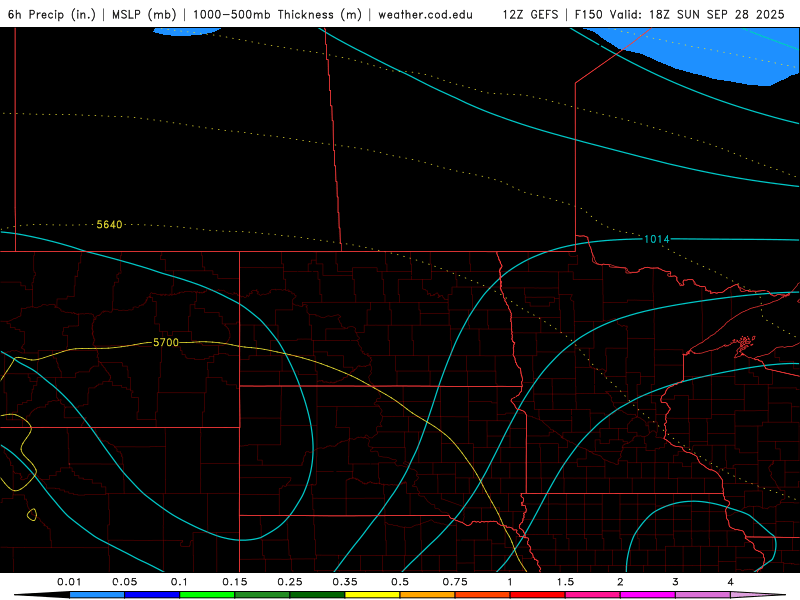The image size is (800, 600).
Task: Pick the magenta 2–3 legend swatch
Action: tap(648, 595)
